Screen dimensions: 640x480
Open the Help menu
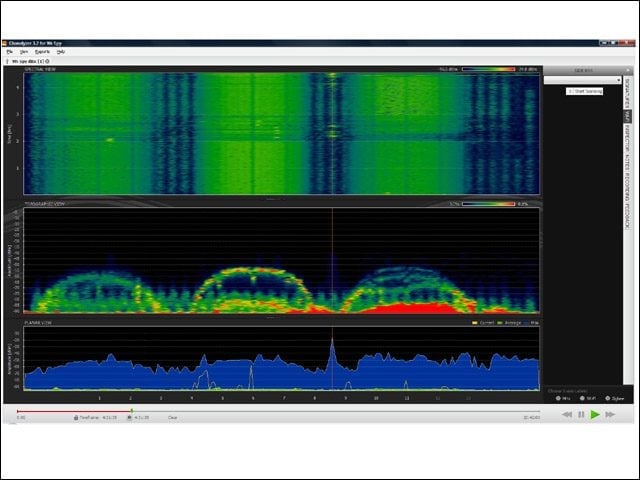61,52
